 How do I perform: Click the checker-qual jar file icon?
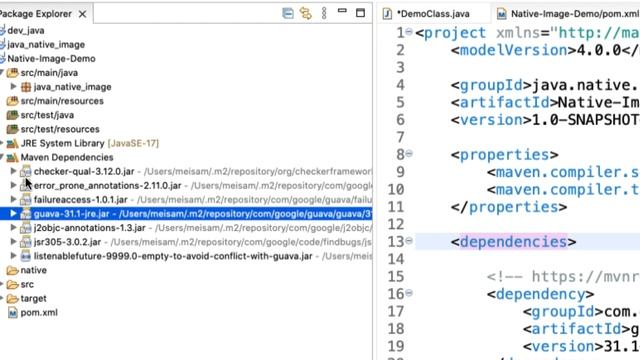tap(26, 171)
